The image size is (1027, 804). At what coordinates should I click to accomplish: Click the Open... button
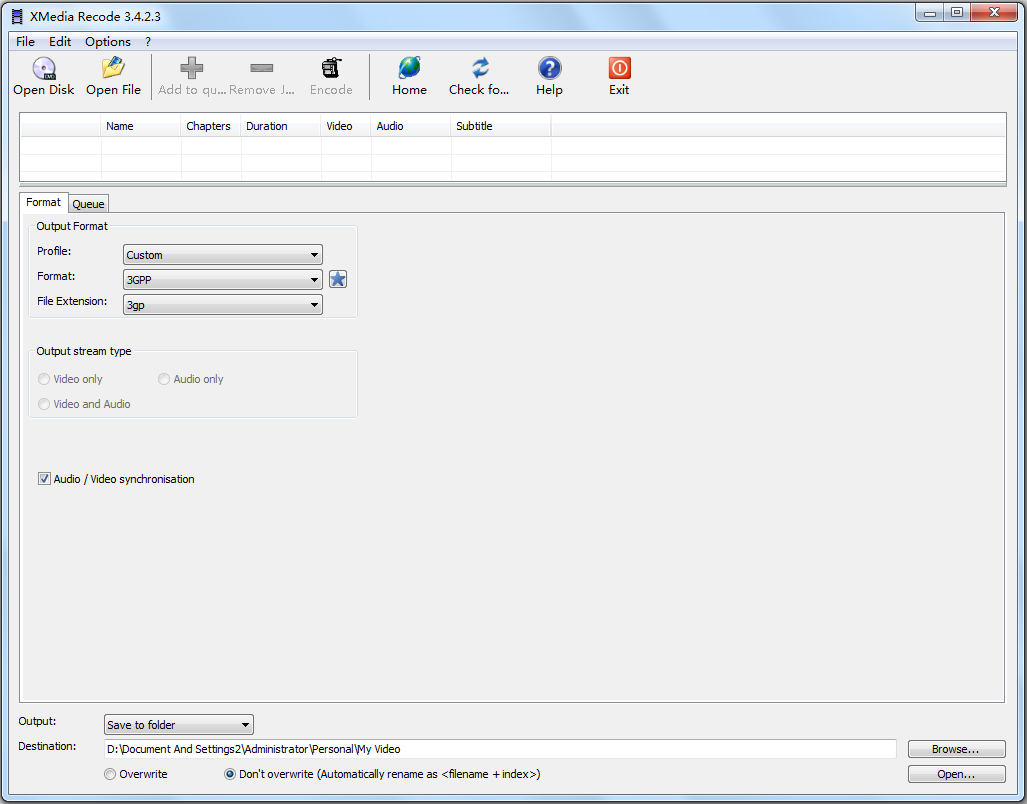956,774
